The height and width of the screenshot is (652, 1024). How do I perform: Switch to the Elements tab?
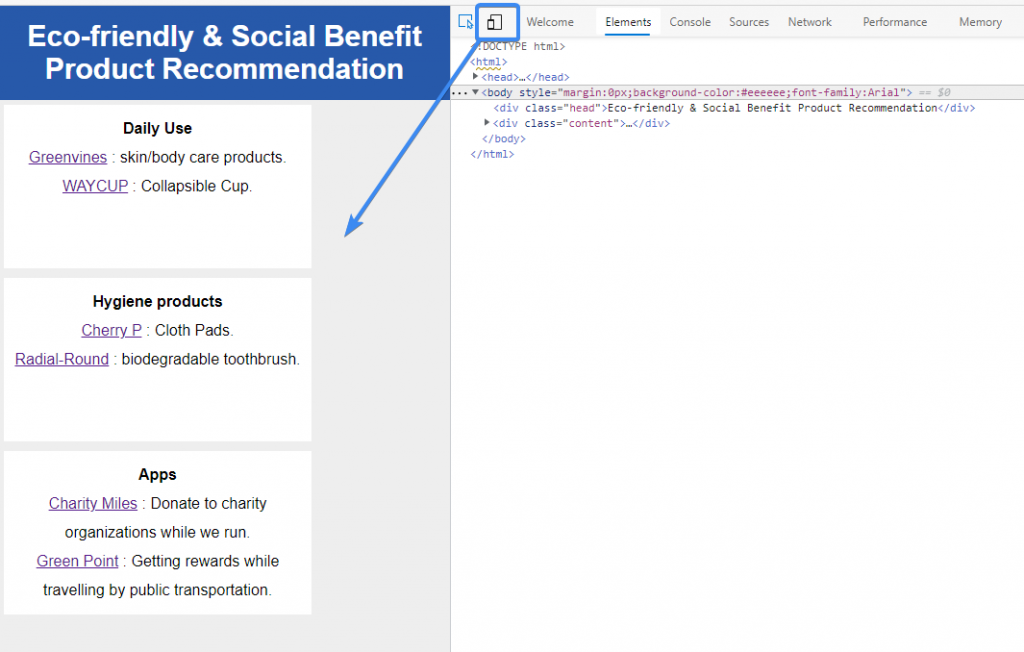coord(628,22)
